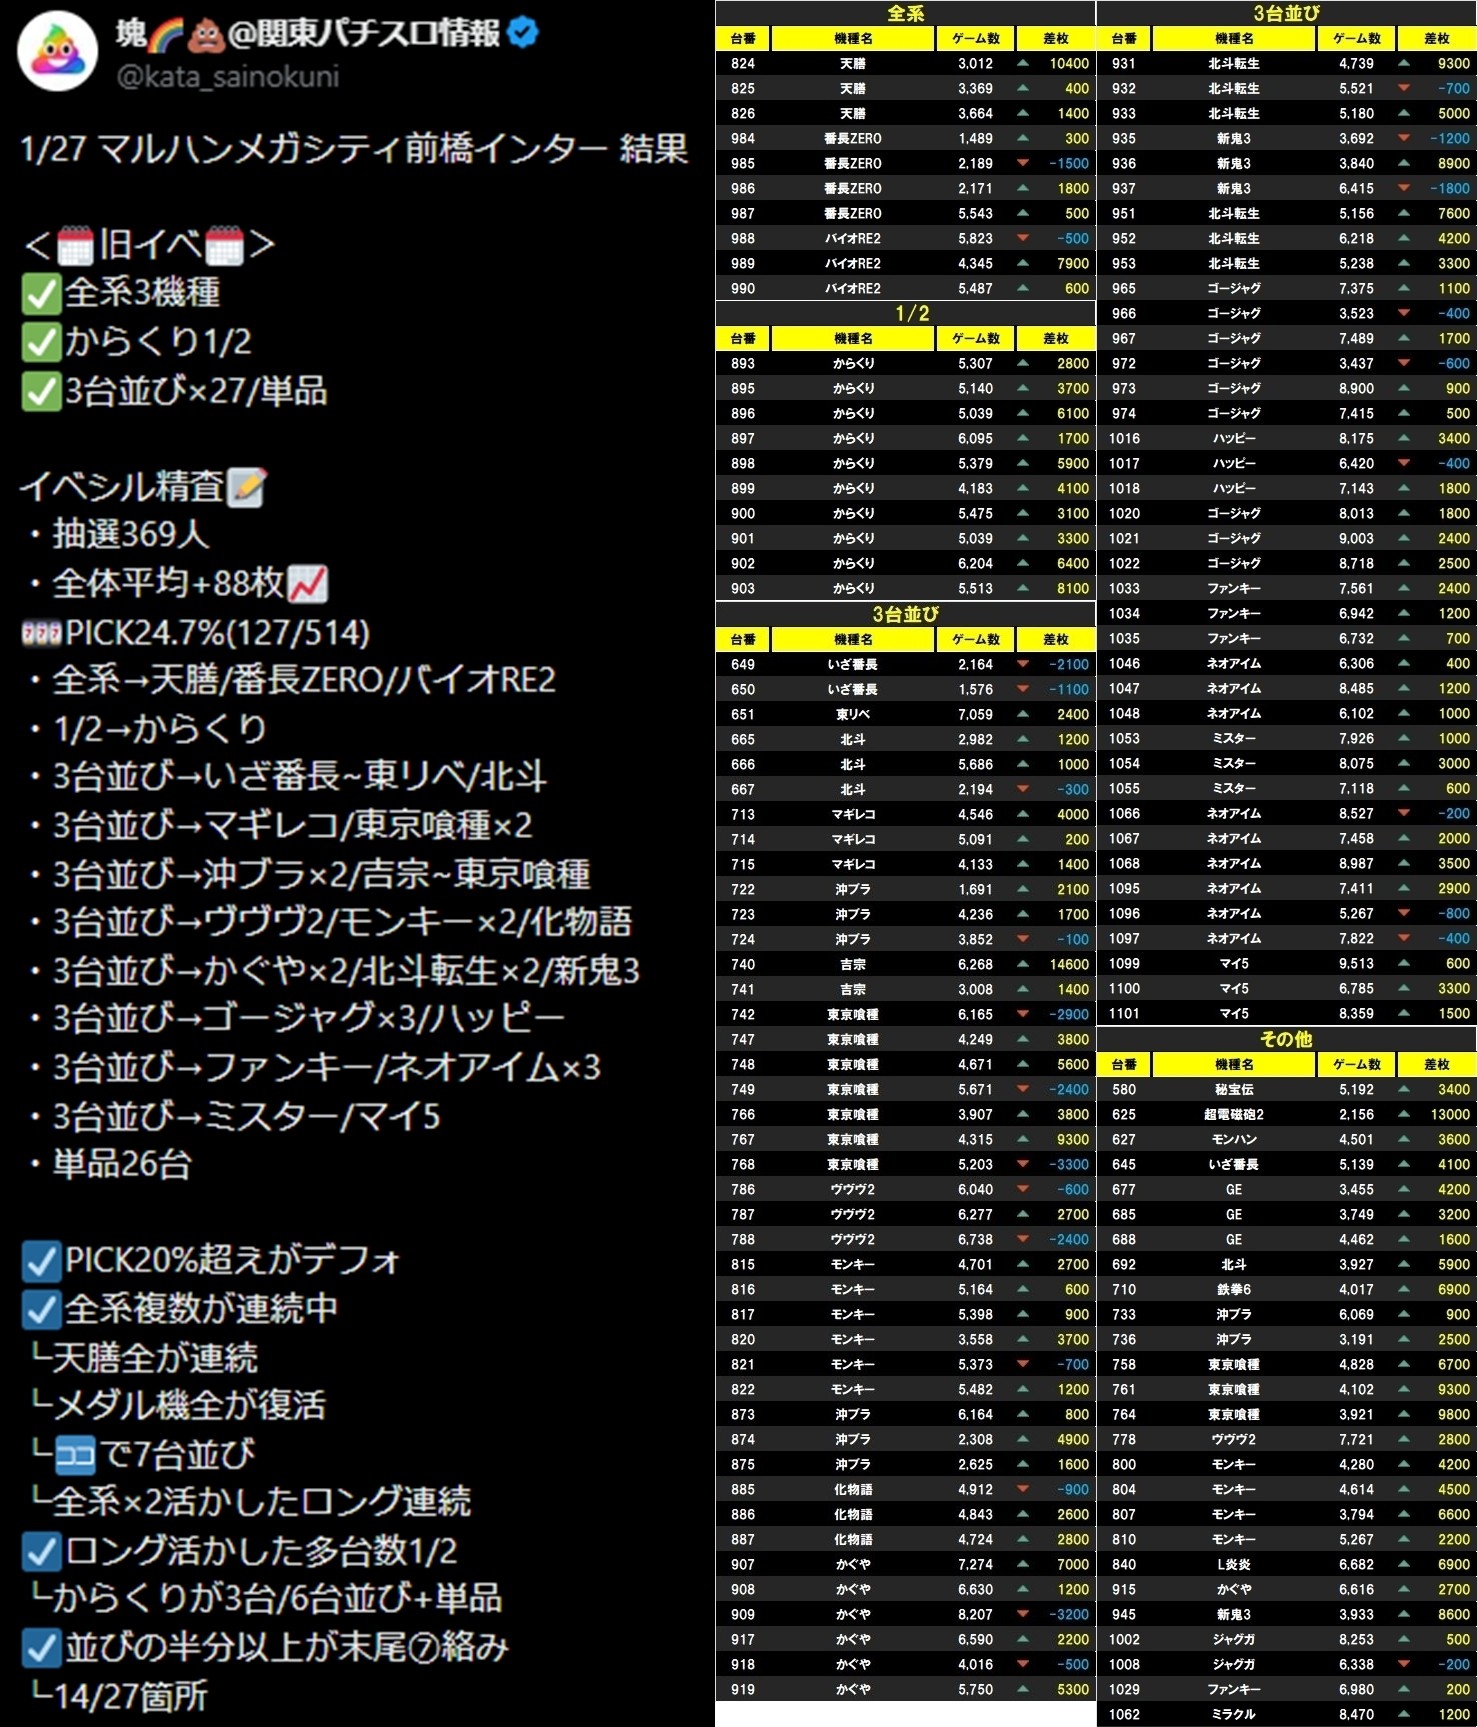Screen dimensions: 1477x1727
Task: Click the 9,513 game count in row 1099
Action: [x=1356, y=963]
